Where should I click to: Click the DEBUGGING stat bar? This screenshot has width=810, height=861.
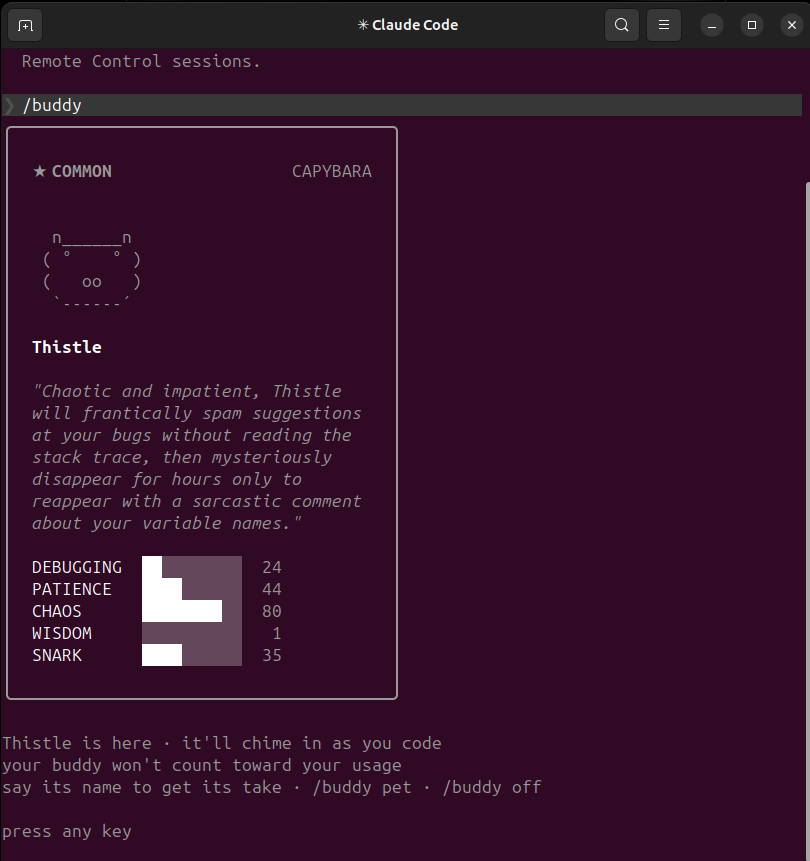tap(192, 567)
